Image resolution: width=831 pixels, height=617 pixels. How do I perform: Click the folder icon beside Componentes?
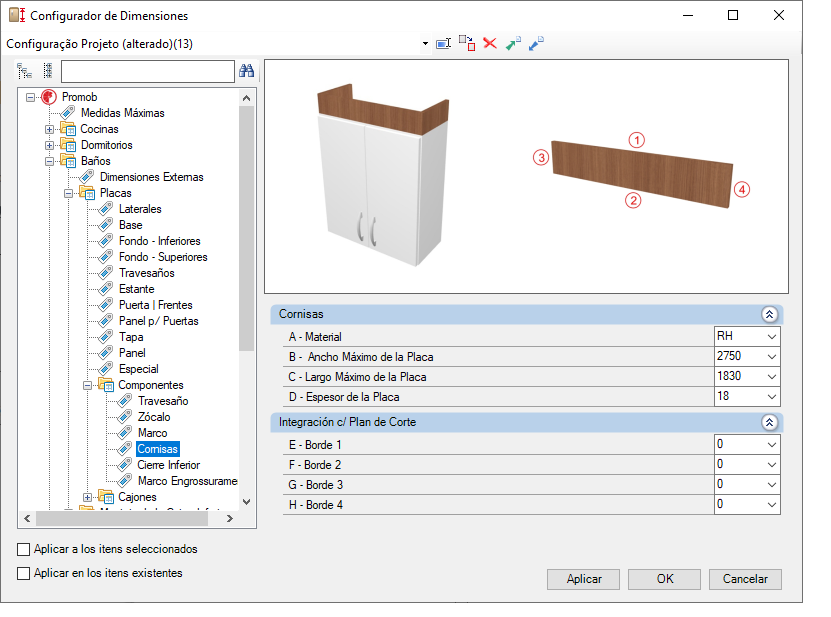click(106, 385)
